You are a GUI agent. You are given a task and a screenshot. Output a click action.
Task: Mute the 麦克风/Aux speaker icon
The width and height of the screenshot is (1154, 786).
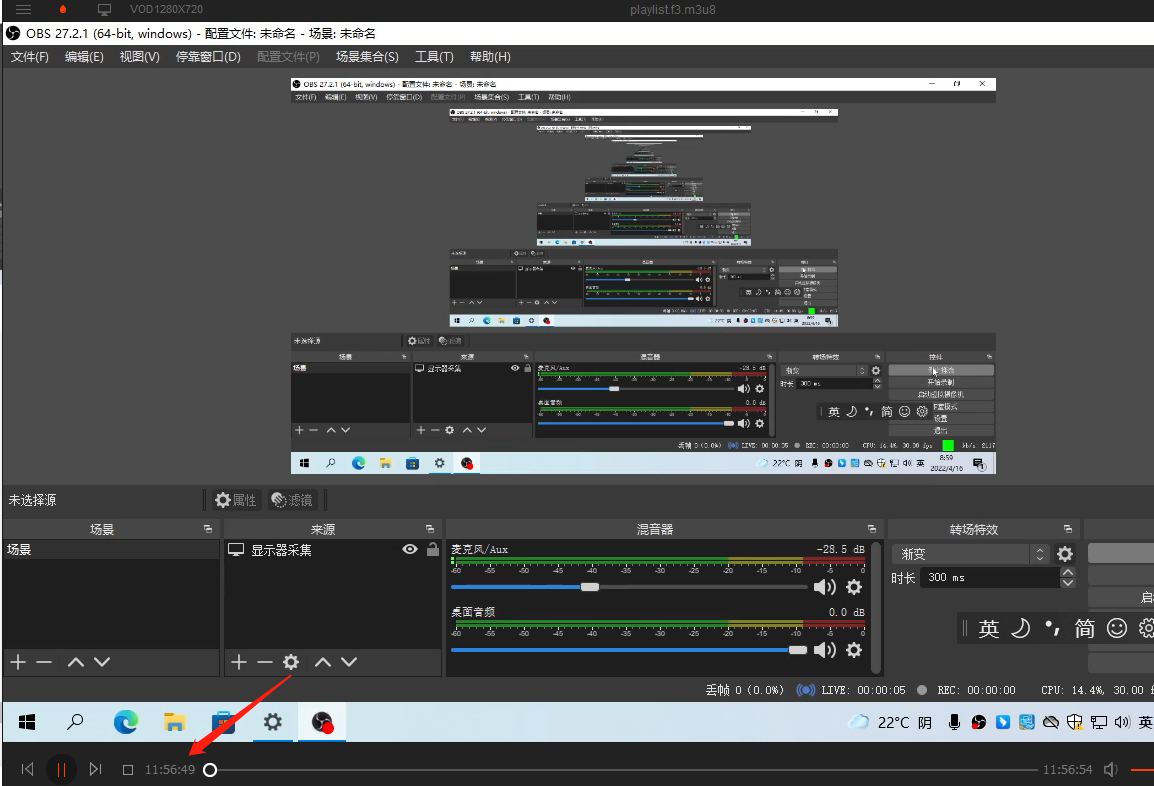coord(825,587)
